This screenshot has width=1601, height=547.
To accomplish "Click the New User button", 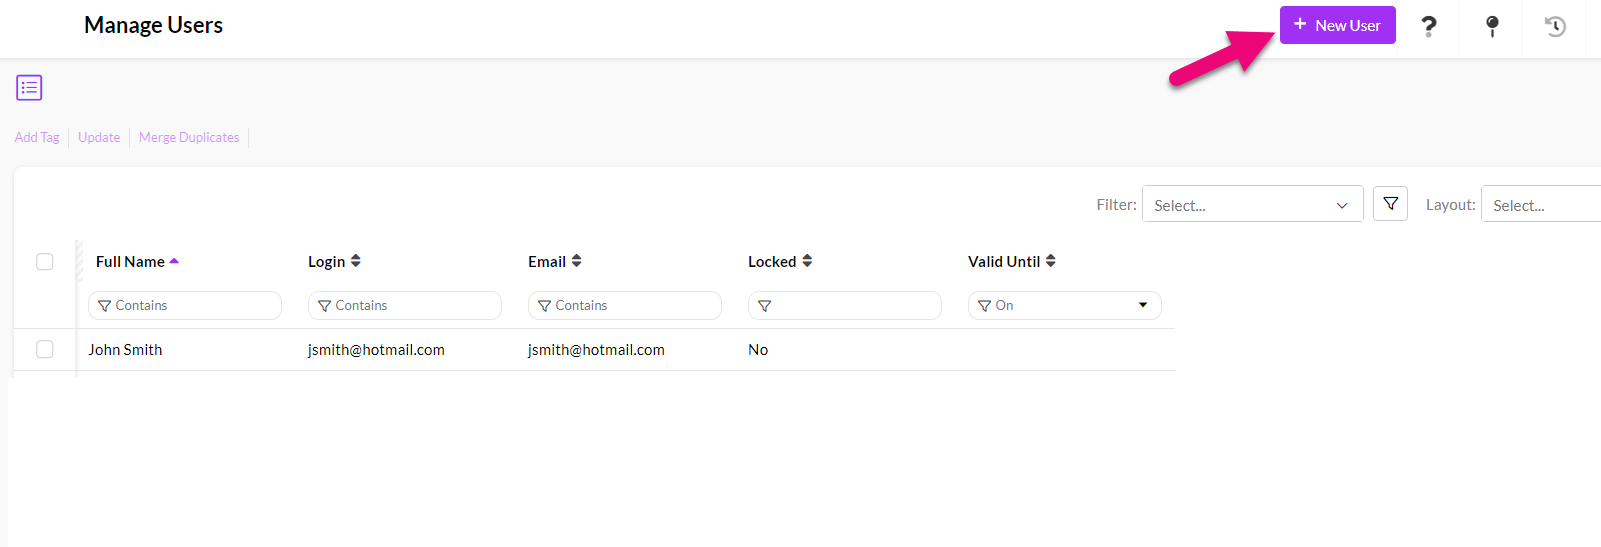I will (1337, 25).
